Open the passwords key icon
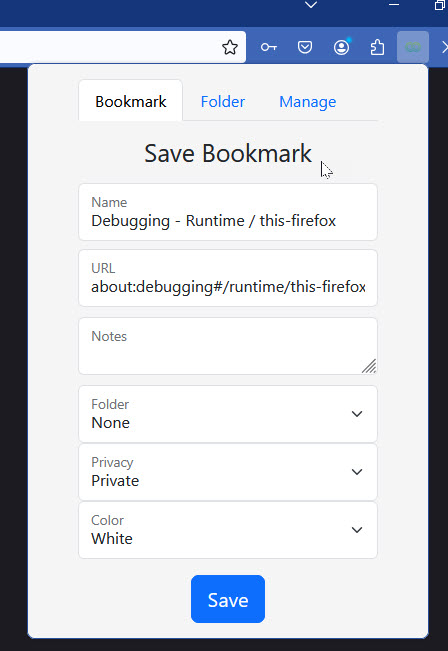This screenshot has height=651, width=448. coord(269,47)
